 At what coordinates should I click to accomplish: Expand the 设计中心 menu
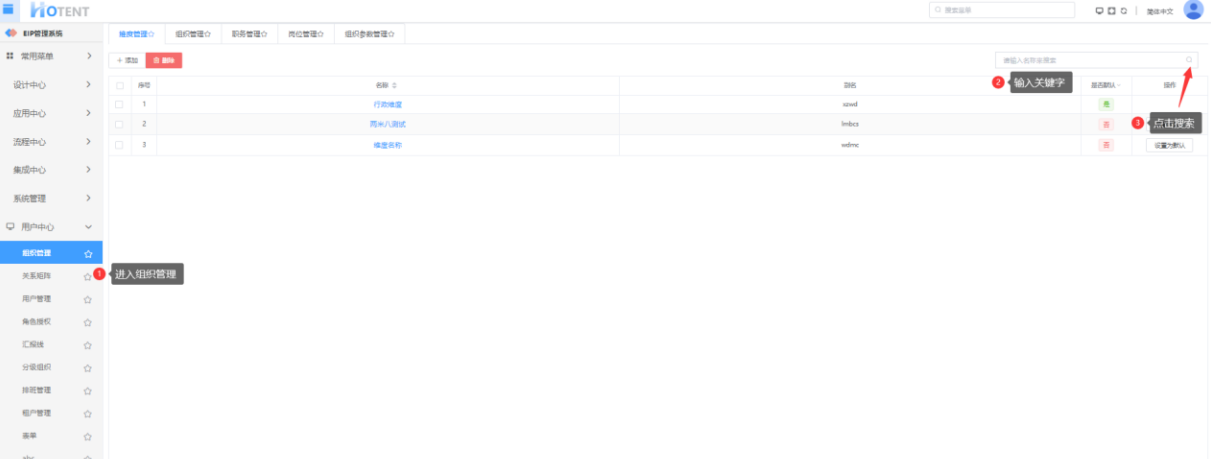tap(51, 85)
